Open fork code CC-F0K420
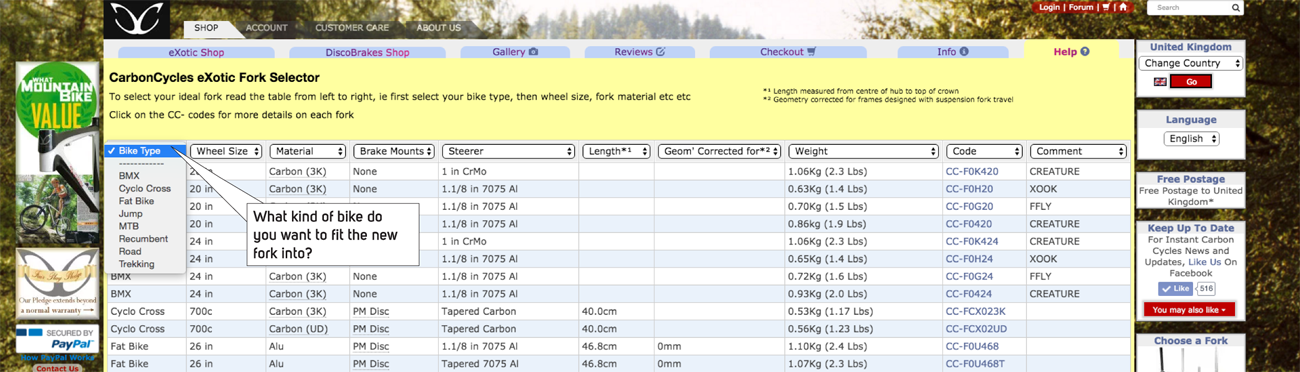This screenshot has width=1300, height=372. [972, 172]
